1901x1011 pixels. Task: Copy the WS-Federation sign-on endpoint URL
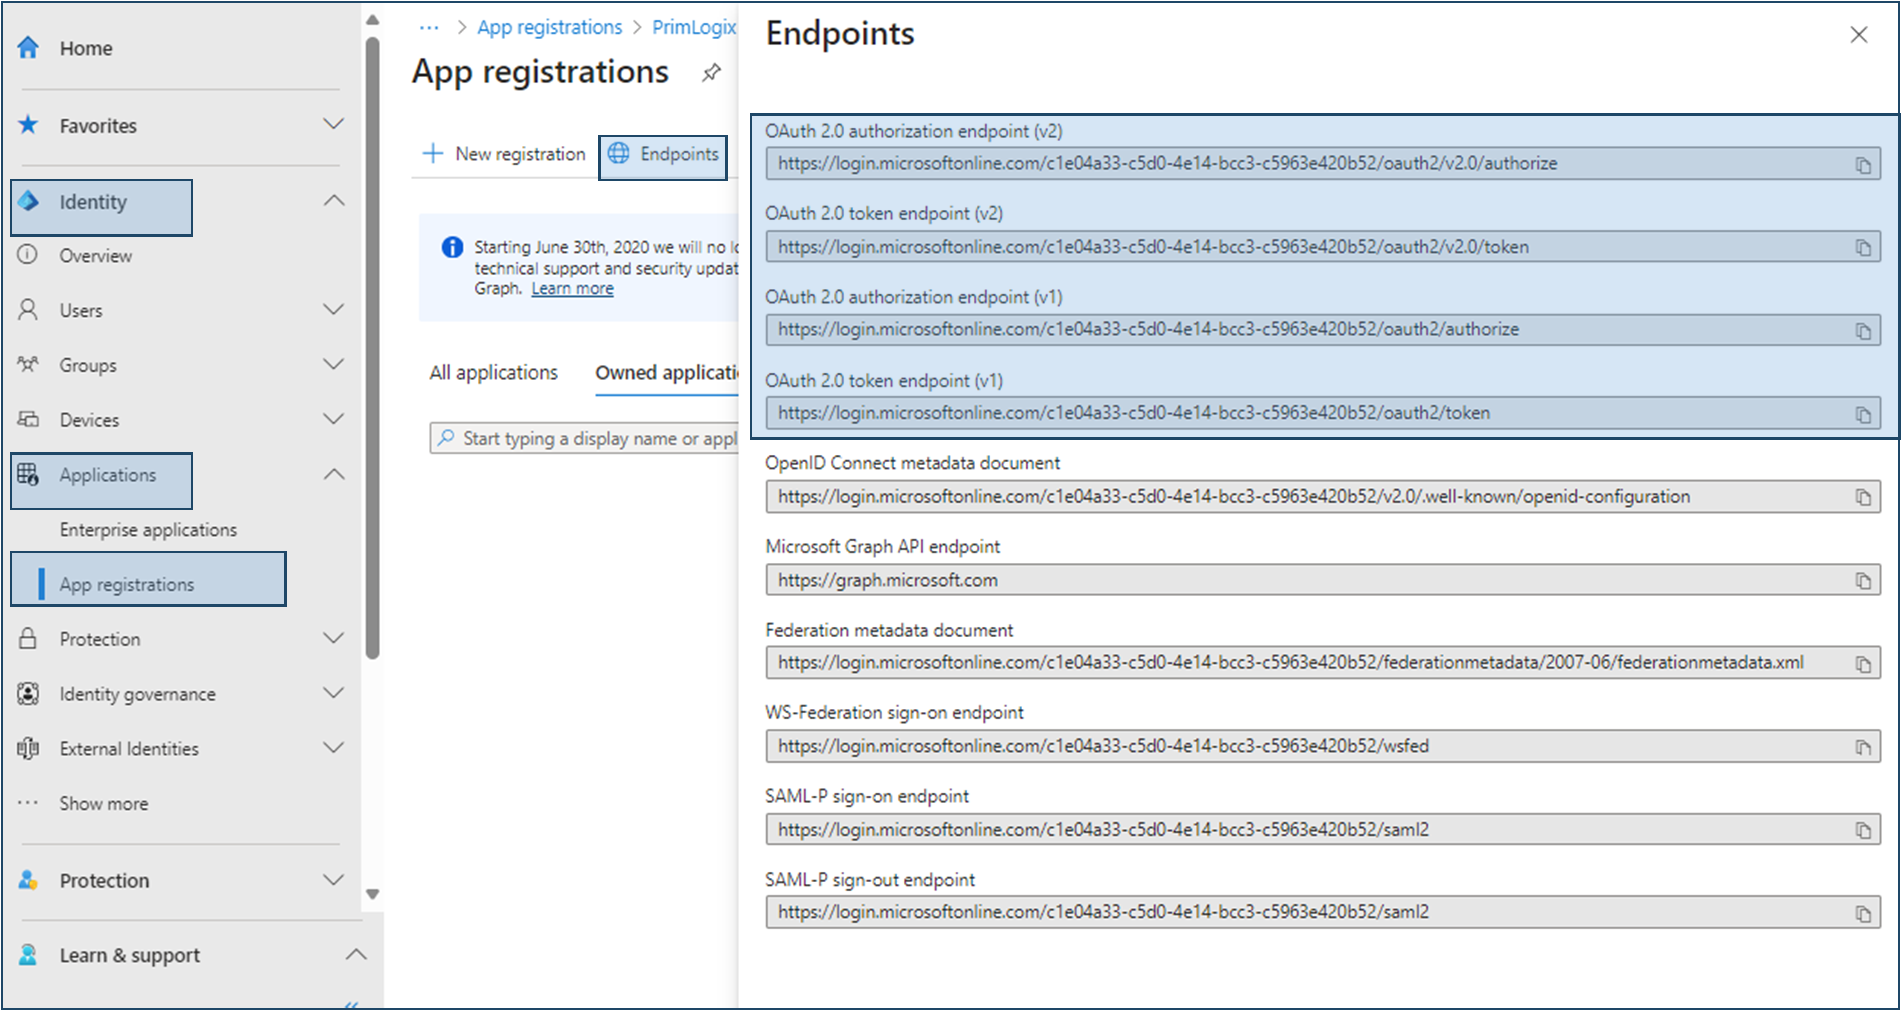1863,747
